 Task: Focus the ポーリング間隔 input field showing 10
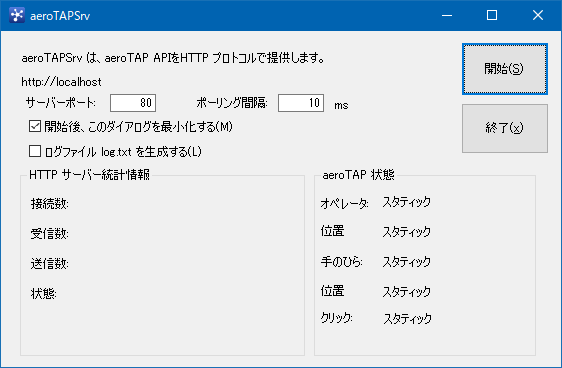tap(301, 103)
